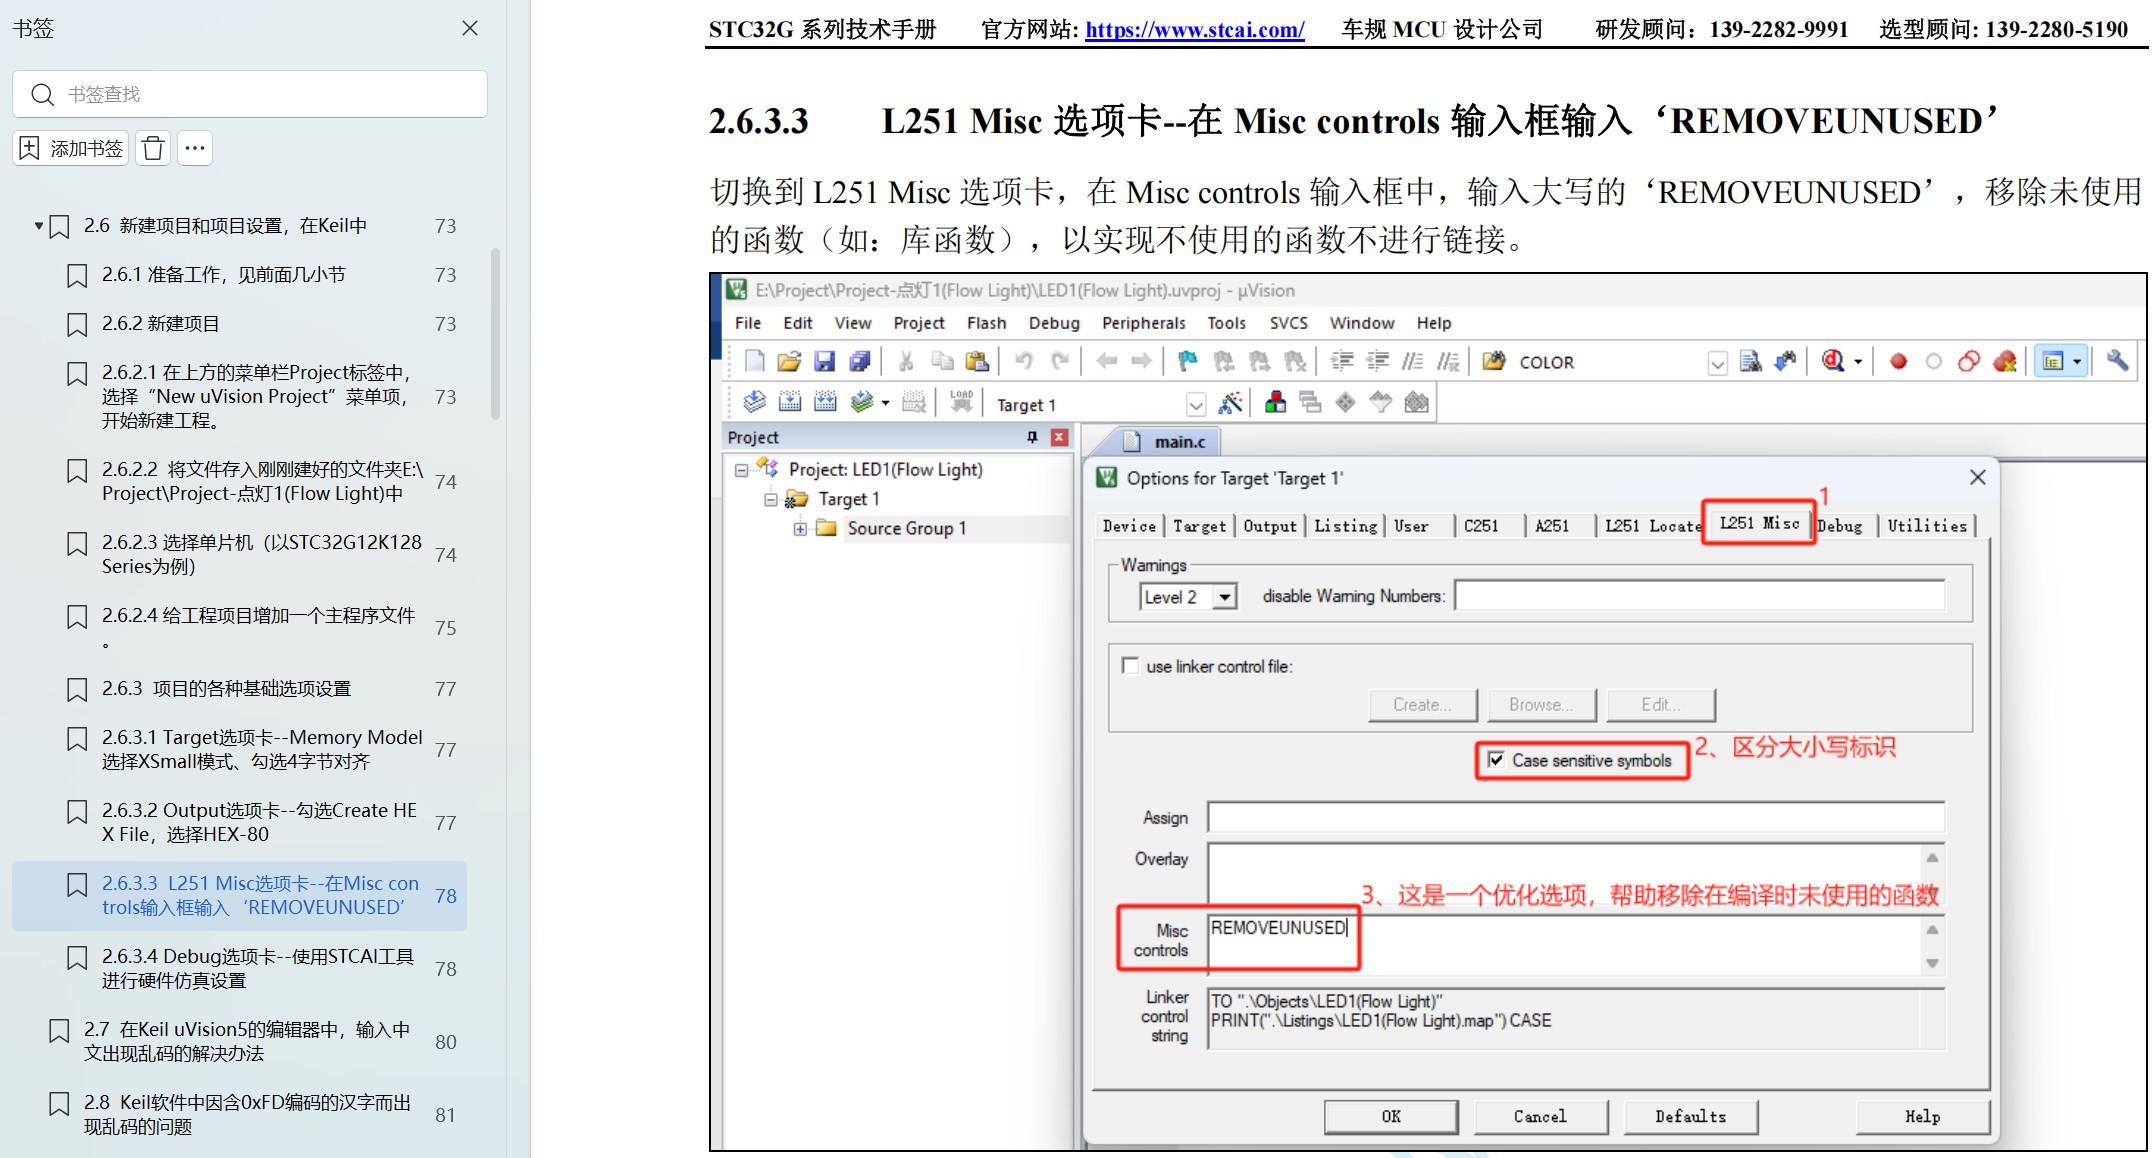This screenshot has height=1158, width=2154.
Task: Click the Start Debug Session magnifier icon
Action: (x=1833, y=362)
